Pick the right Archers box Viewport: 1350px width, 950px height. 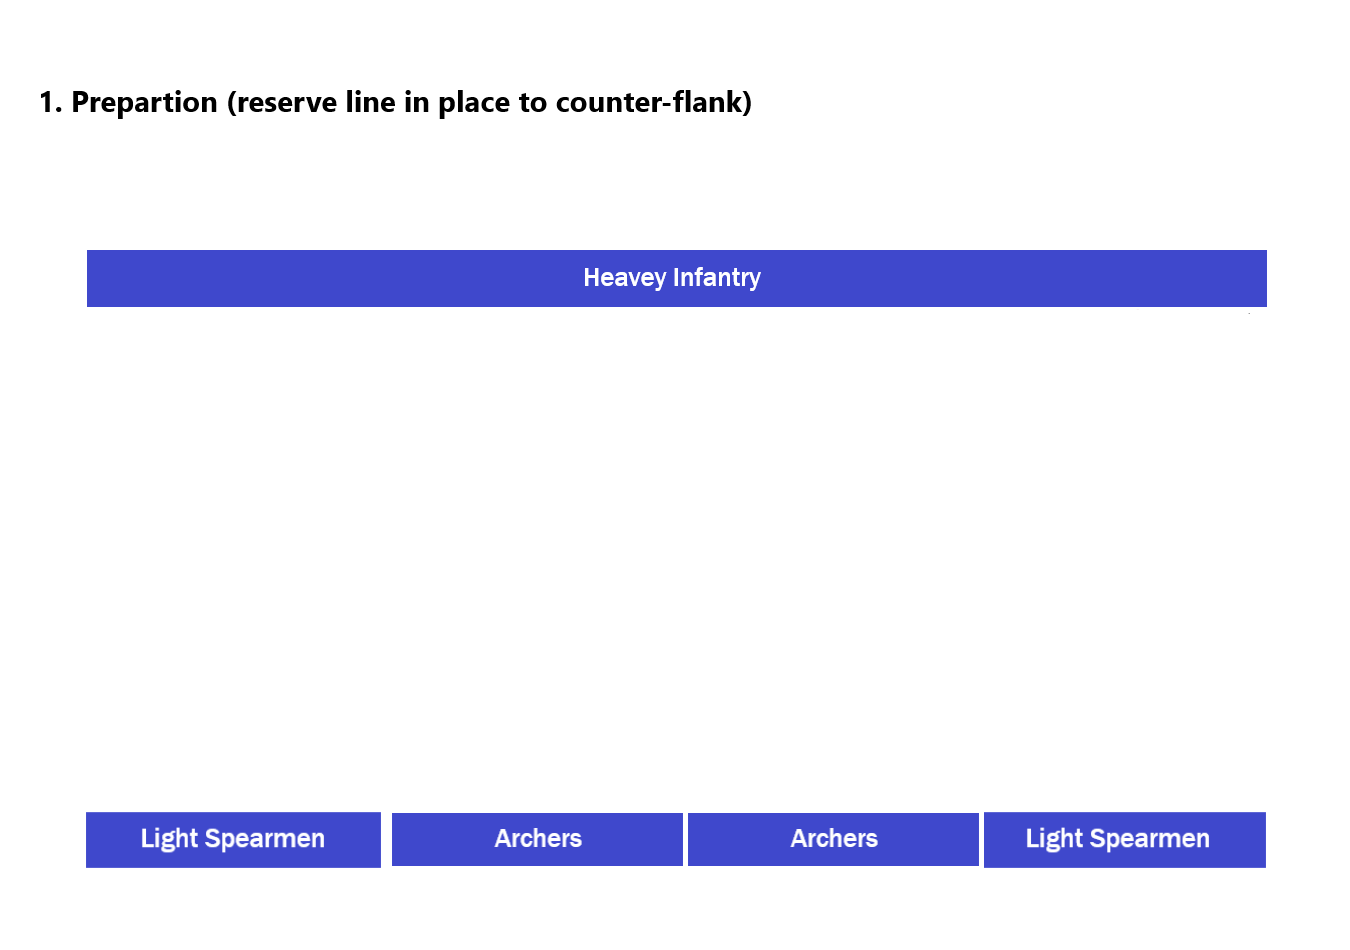[x=833, y=839]
